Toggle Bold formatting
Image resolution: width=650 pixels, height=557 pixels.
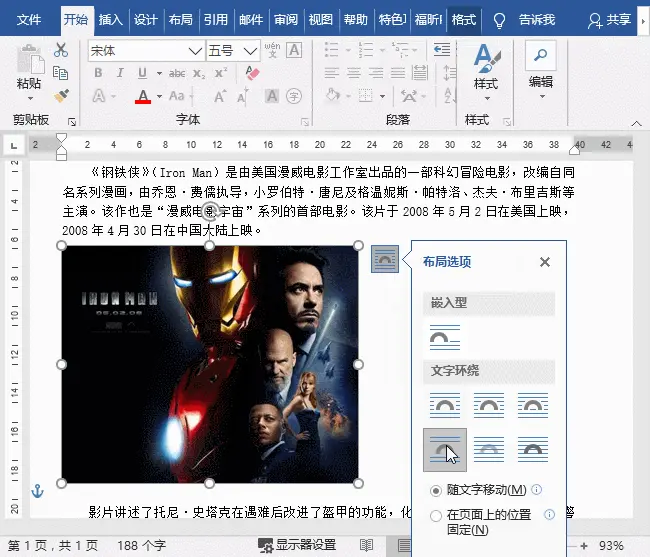coord(98,73)
